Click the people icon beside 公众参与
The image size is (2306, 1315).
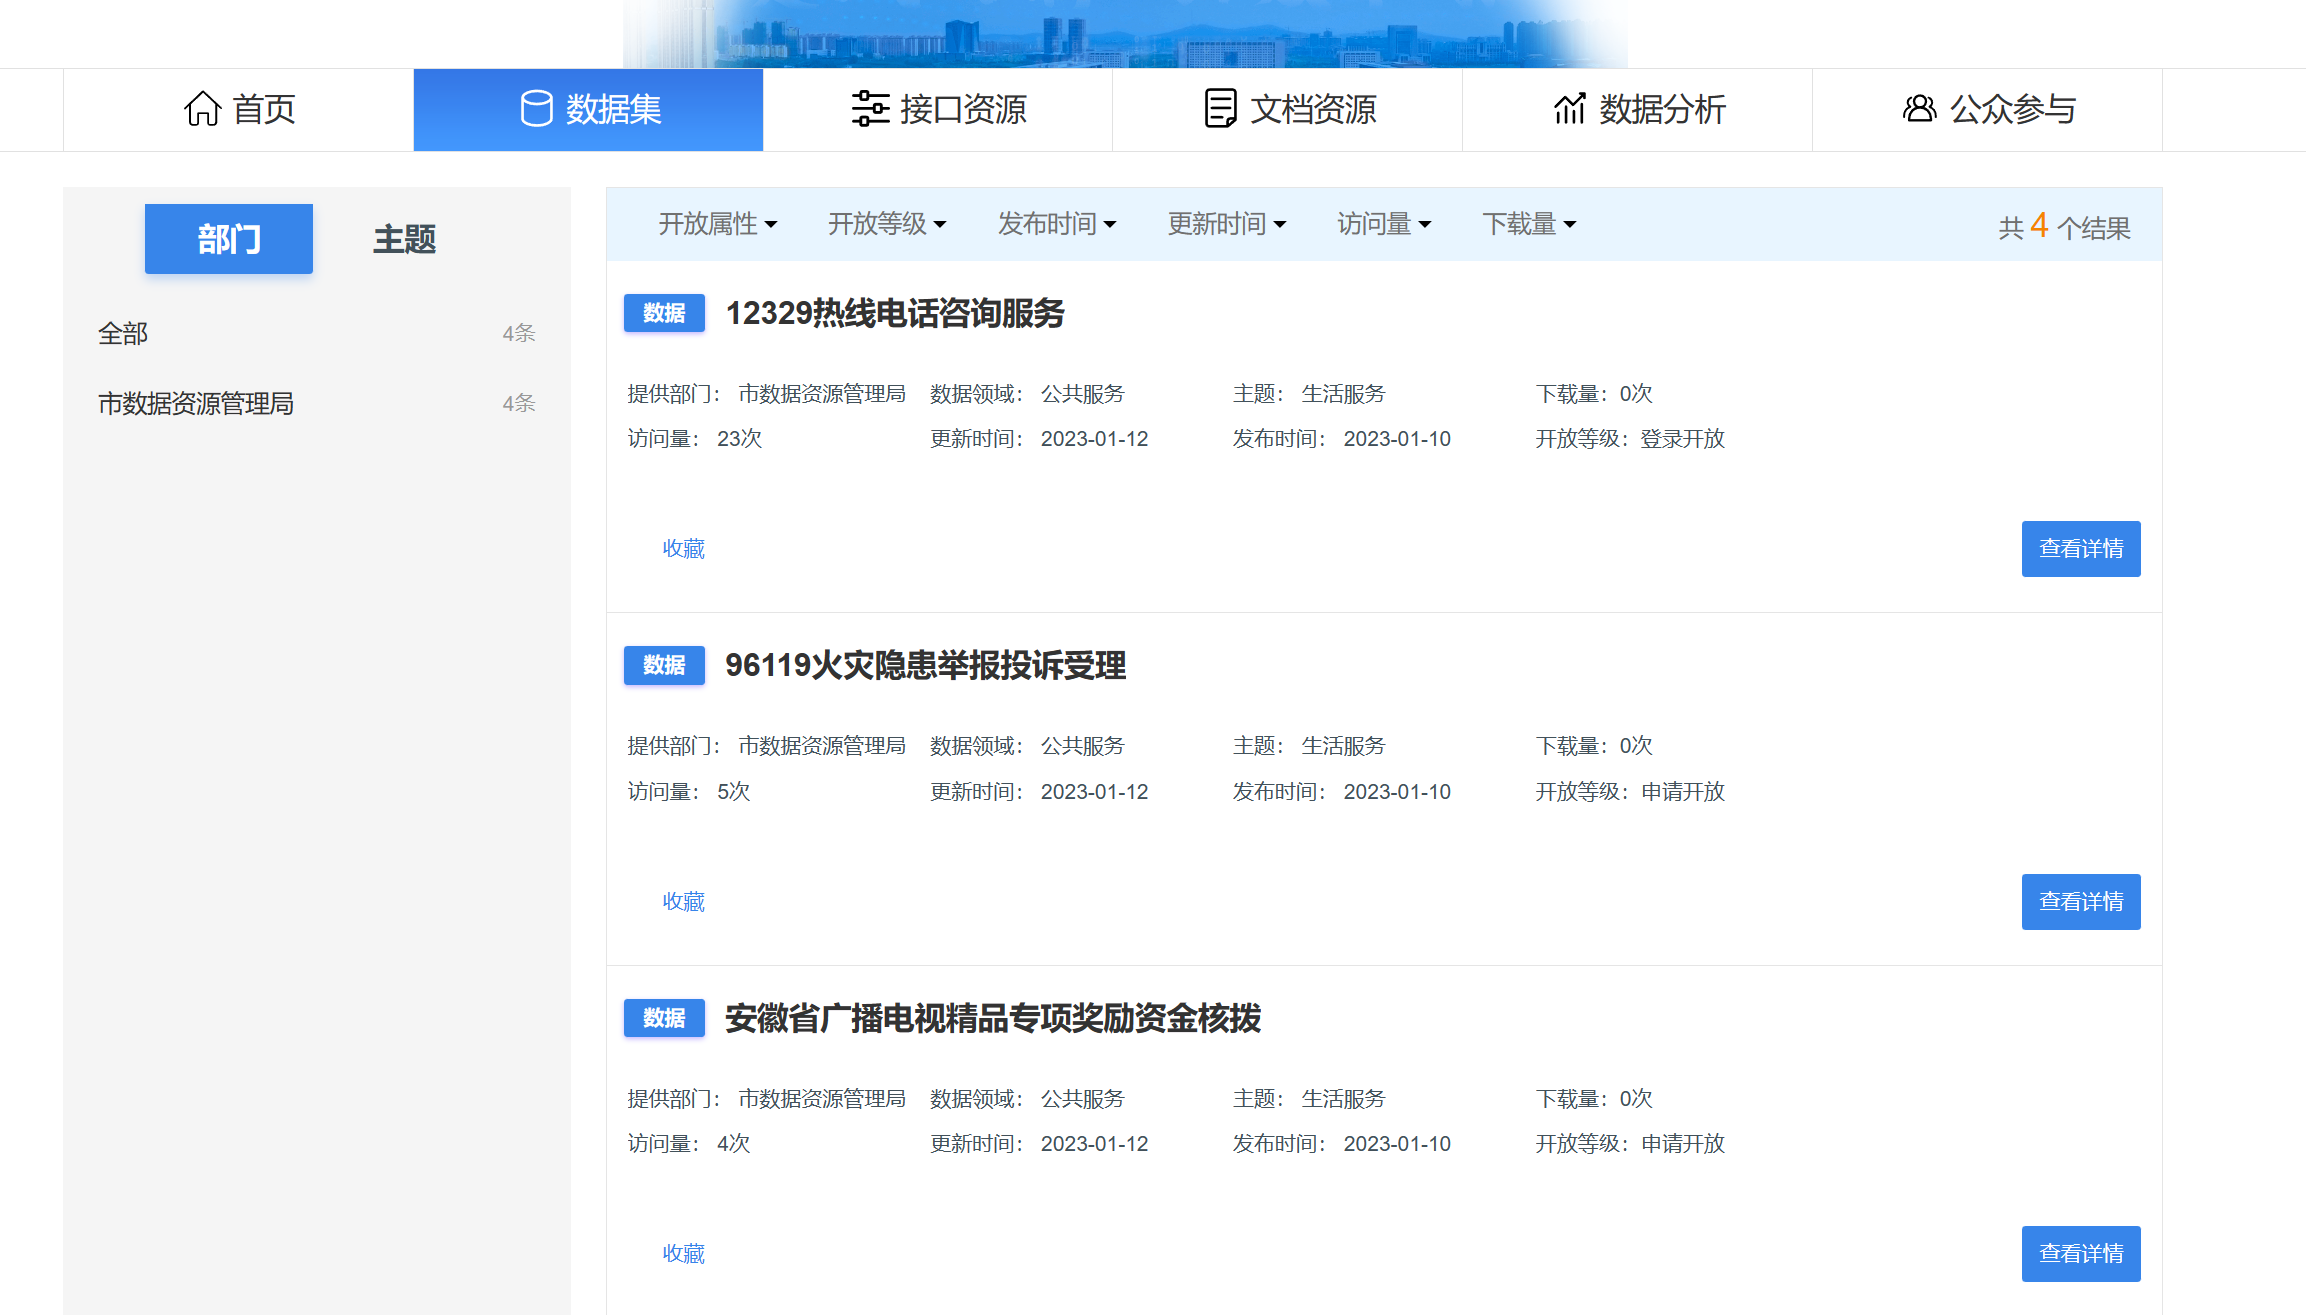coord(1919,109)
